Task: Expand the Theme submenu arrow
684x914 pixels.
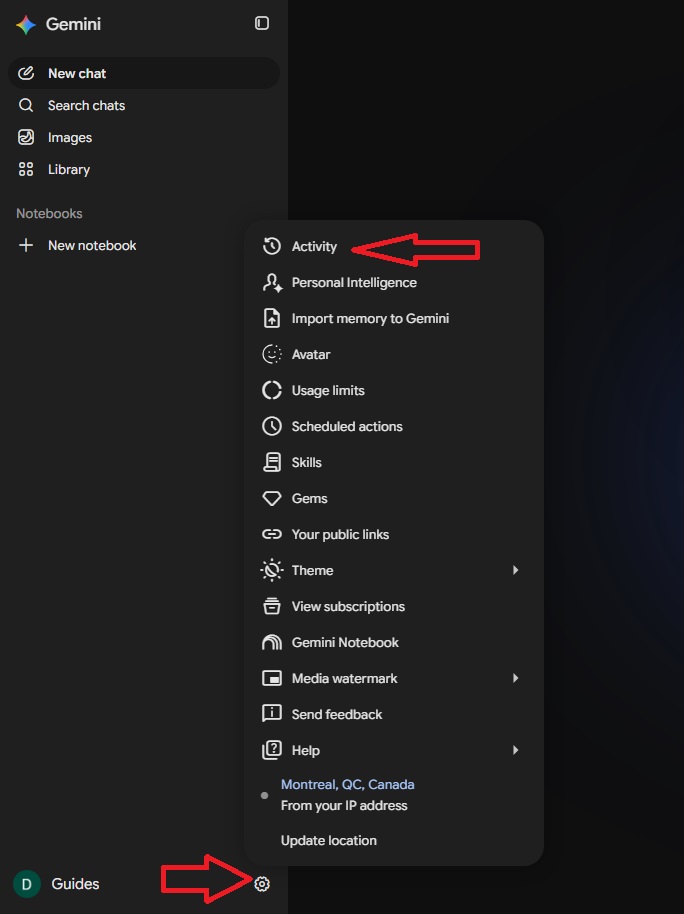Action: click(515, 571)
